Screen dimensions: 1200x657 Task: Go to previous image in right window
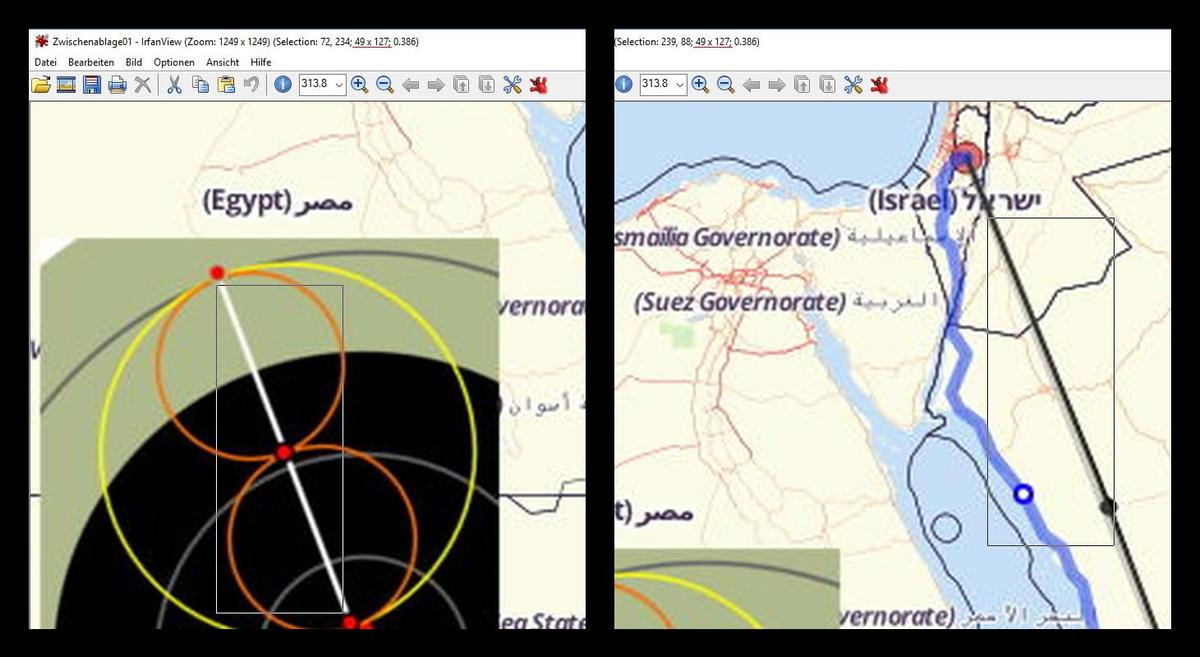[752, 85]
